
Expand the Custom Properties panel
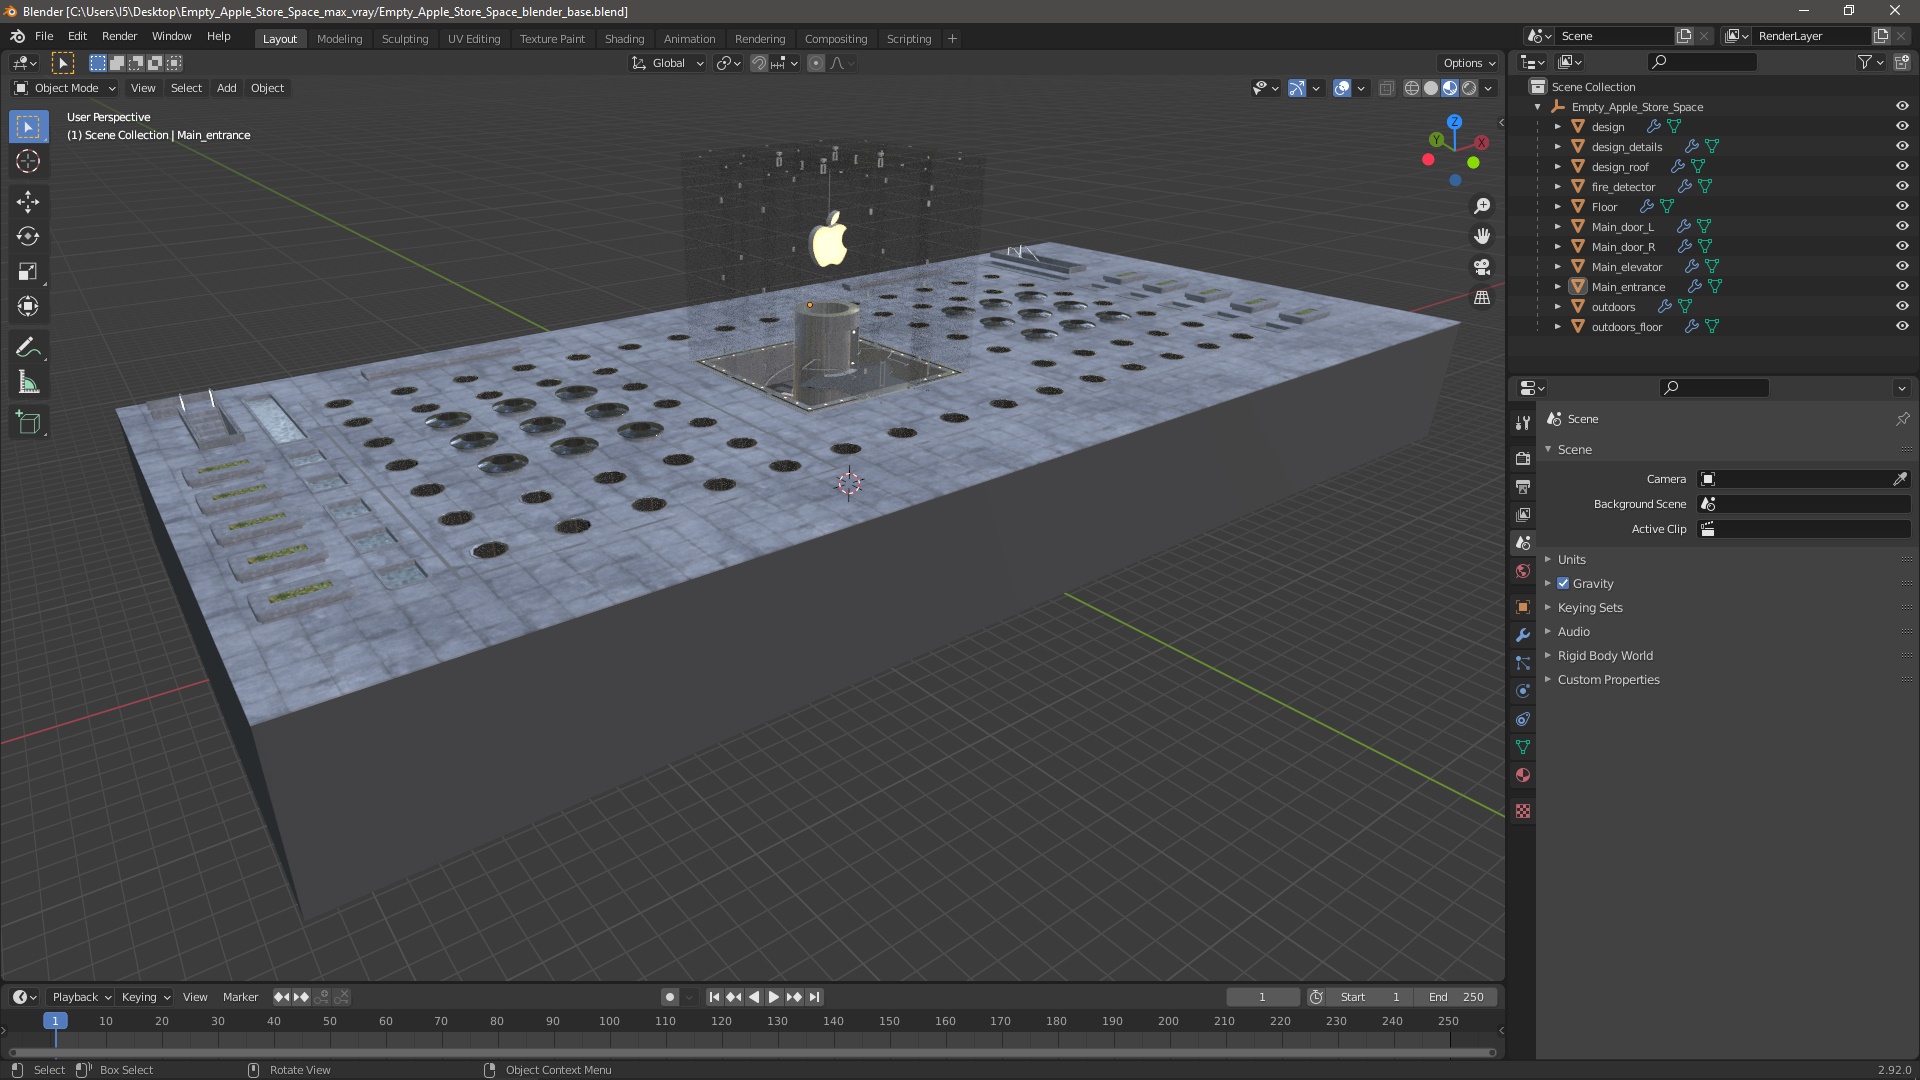click(x=1608, y=679)
